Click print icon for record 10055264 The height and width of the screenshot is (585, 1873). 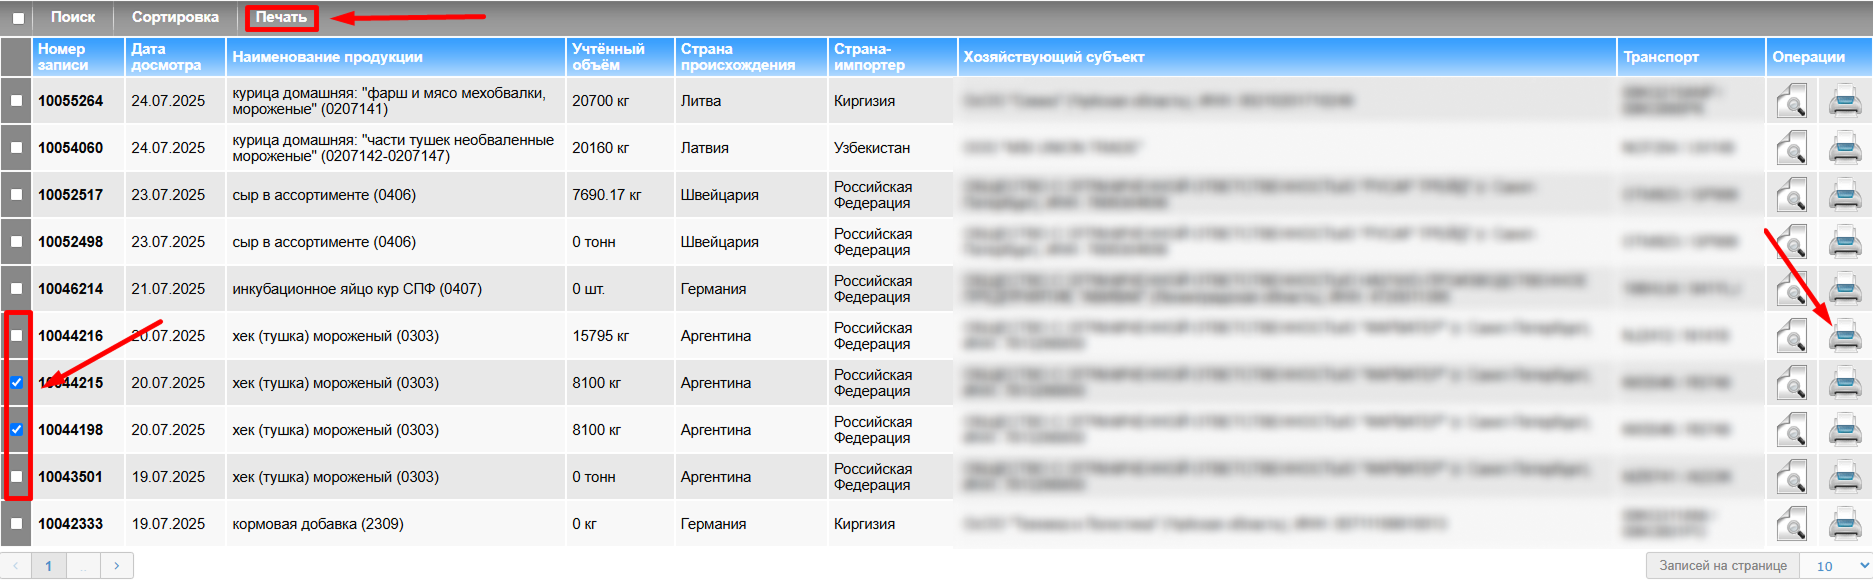1844,101
